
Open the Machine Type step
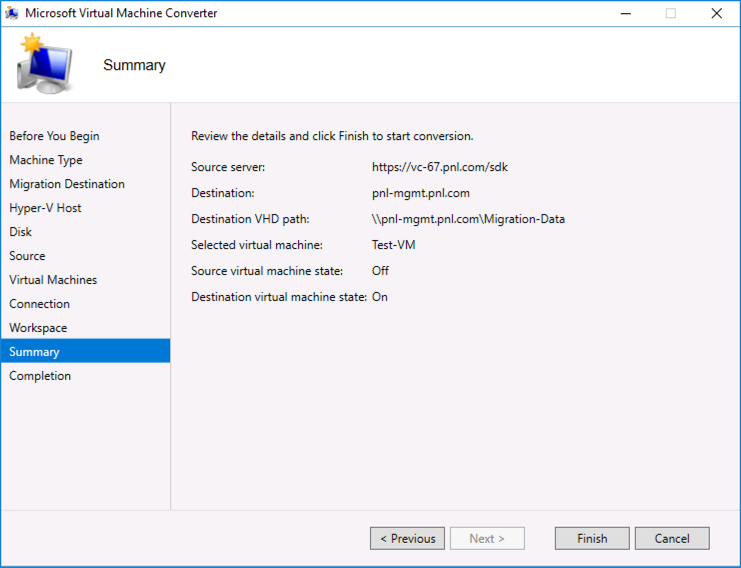(46, 160)
